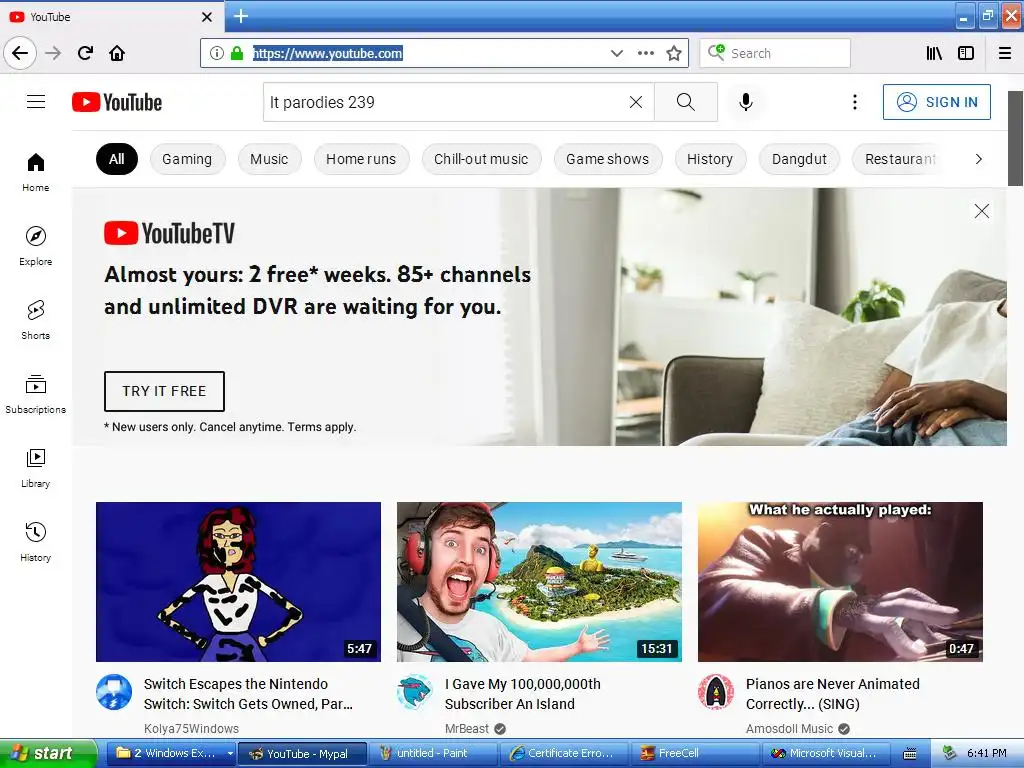
Task: Click the browser Forward arrow button
Action: [54, 53]
